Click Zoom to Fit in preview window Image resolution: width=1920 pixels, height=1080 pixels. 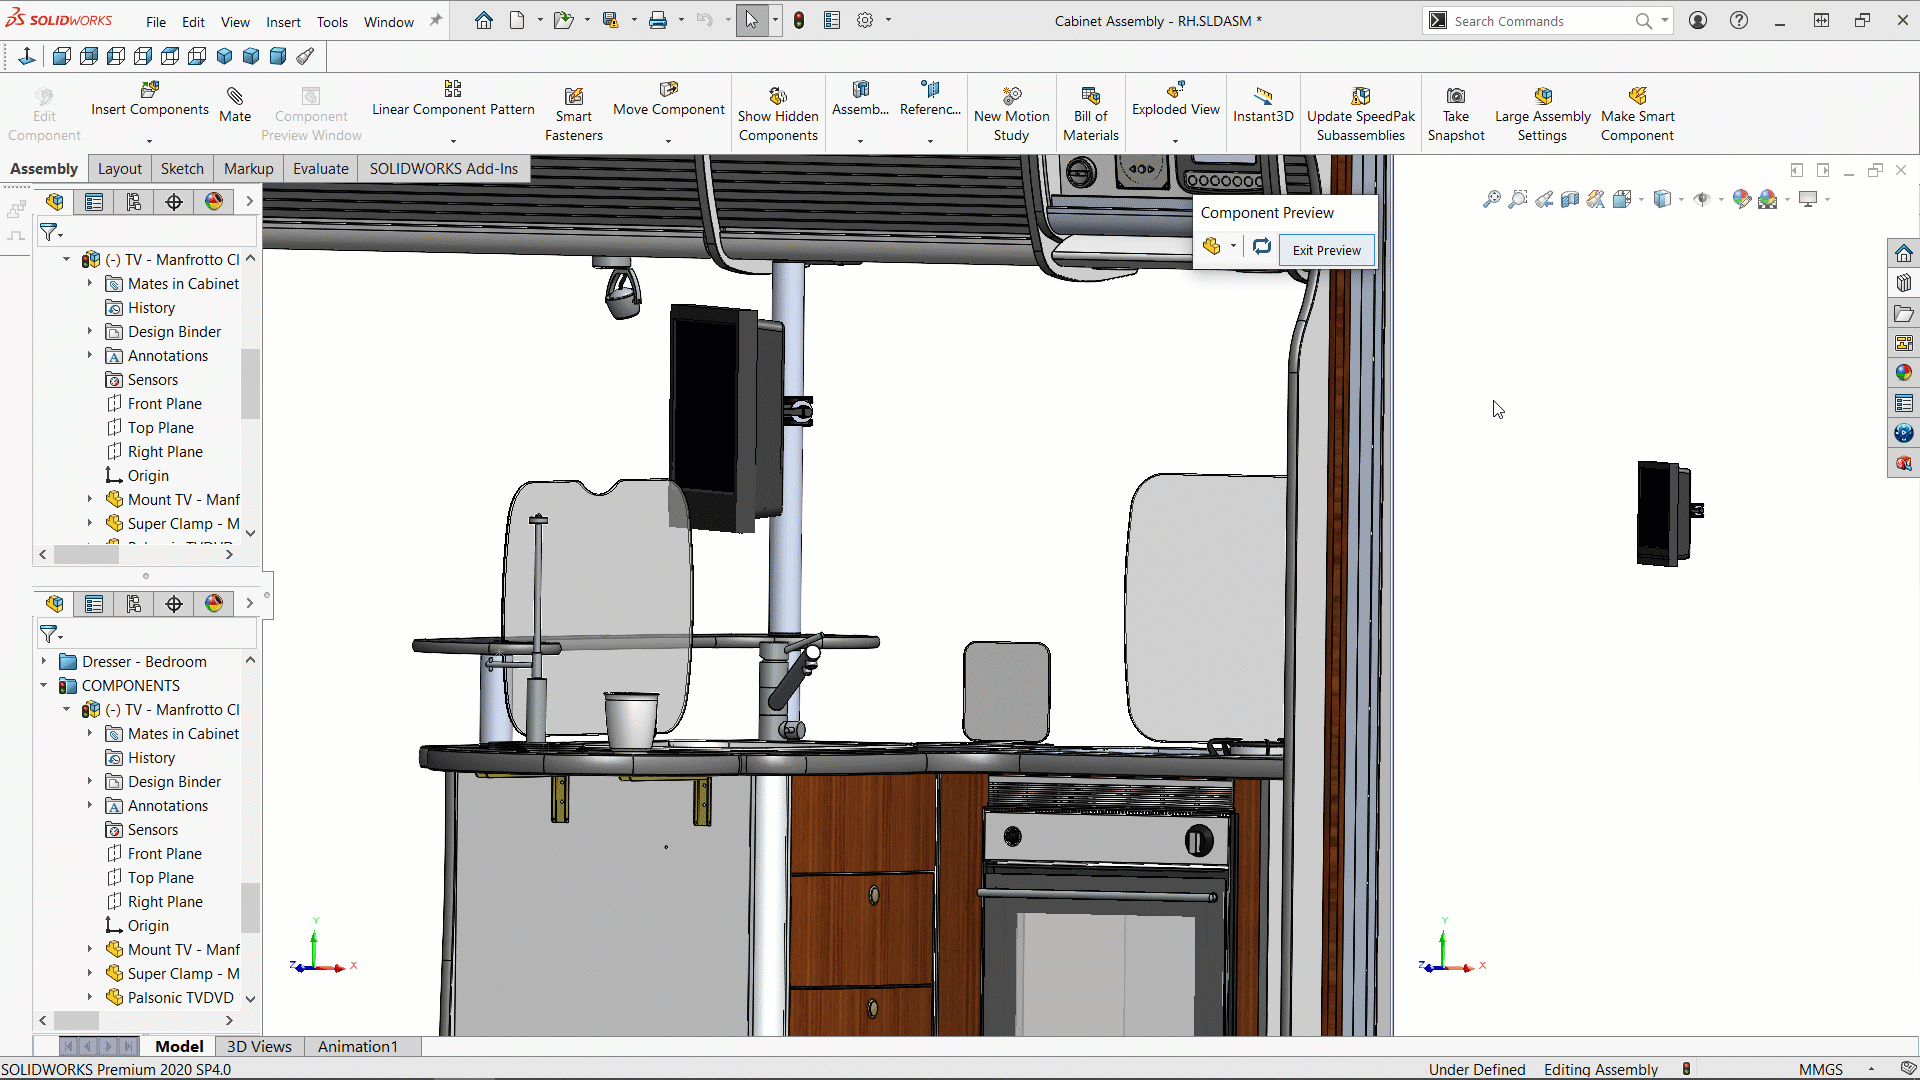coord(1492,199)
